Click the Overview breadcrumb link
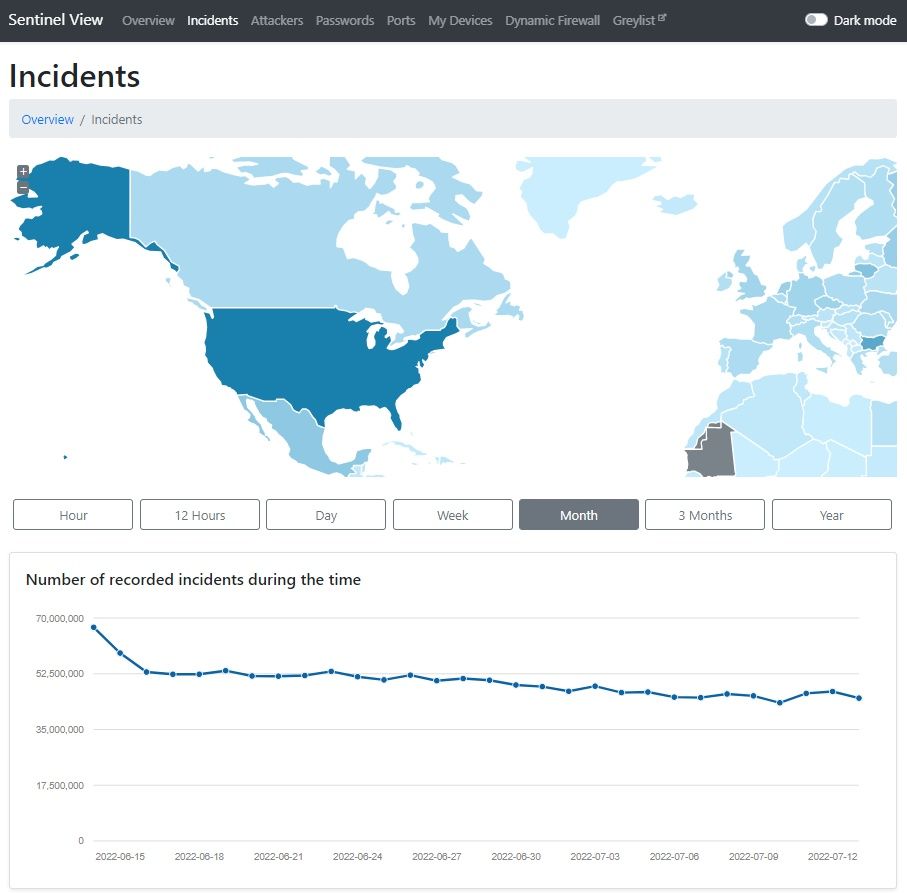The image size is (907, 893). coord(48,119)
